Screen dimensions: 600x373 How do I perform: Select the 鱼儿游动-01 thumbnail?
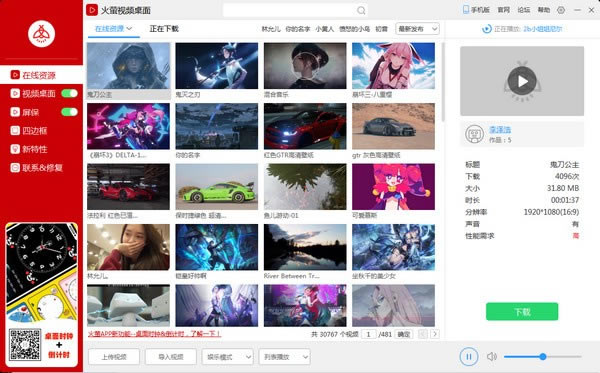click(x=305, y=187)
